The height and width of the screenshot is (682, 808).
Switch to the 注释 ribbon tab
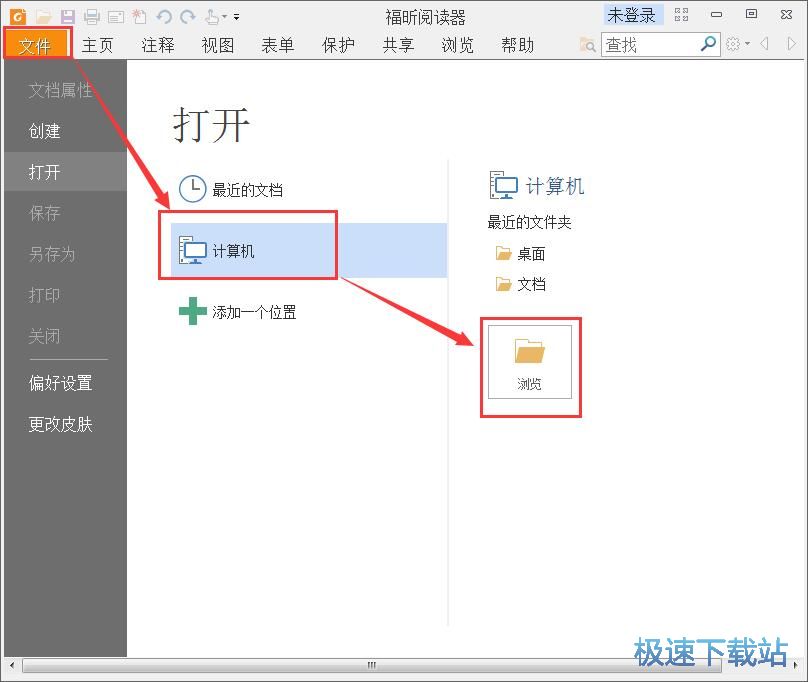[157, 45]
